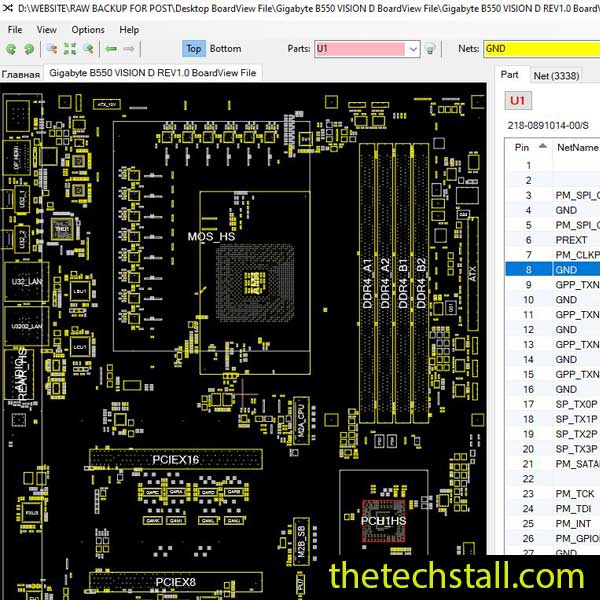Select part number 218-0891014-00/S text
Screen dimensions: 600x600
(548, 125)
